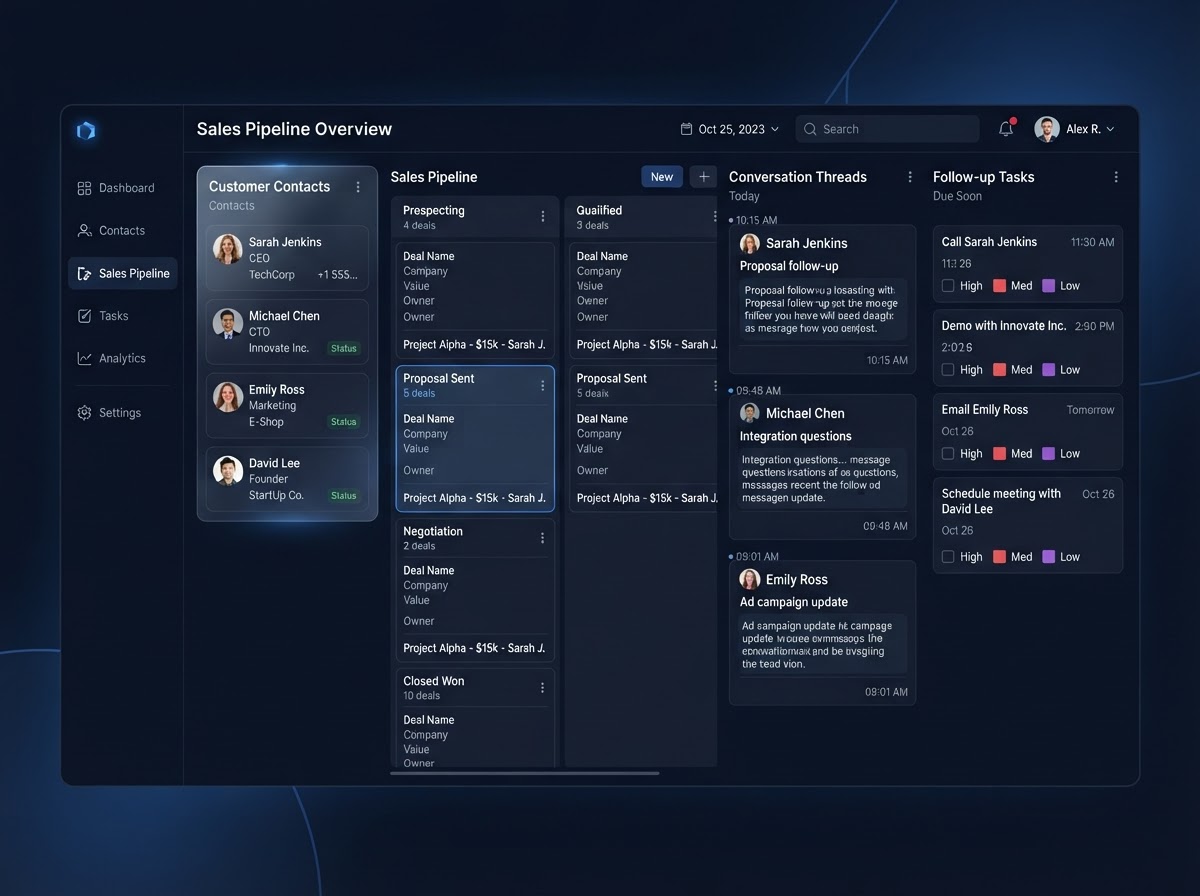Select Med red swatch on Email Emily Ross

coord(999,454)
